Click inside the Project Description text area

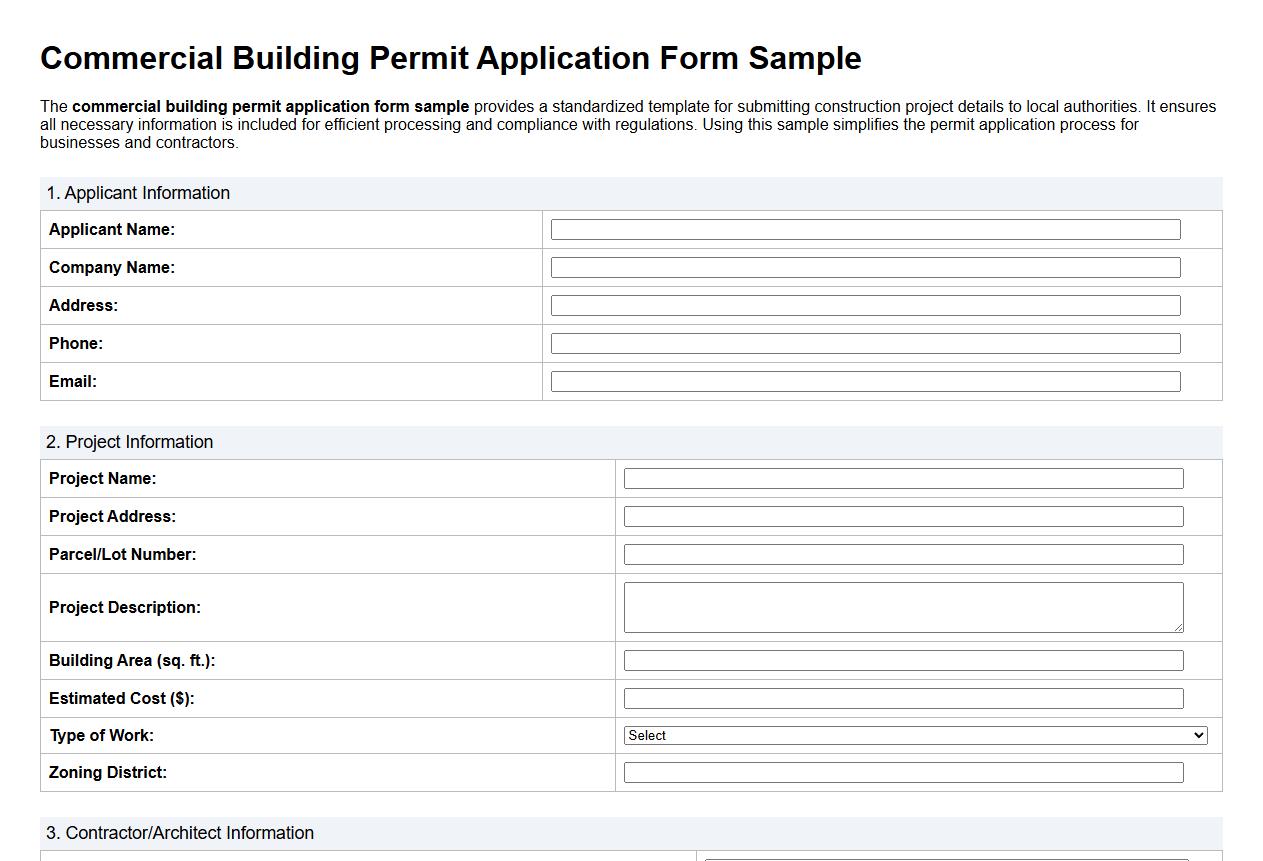pyautogui.click(x=902, y=604)
